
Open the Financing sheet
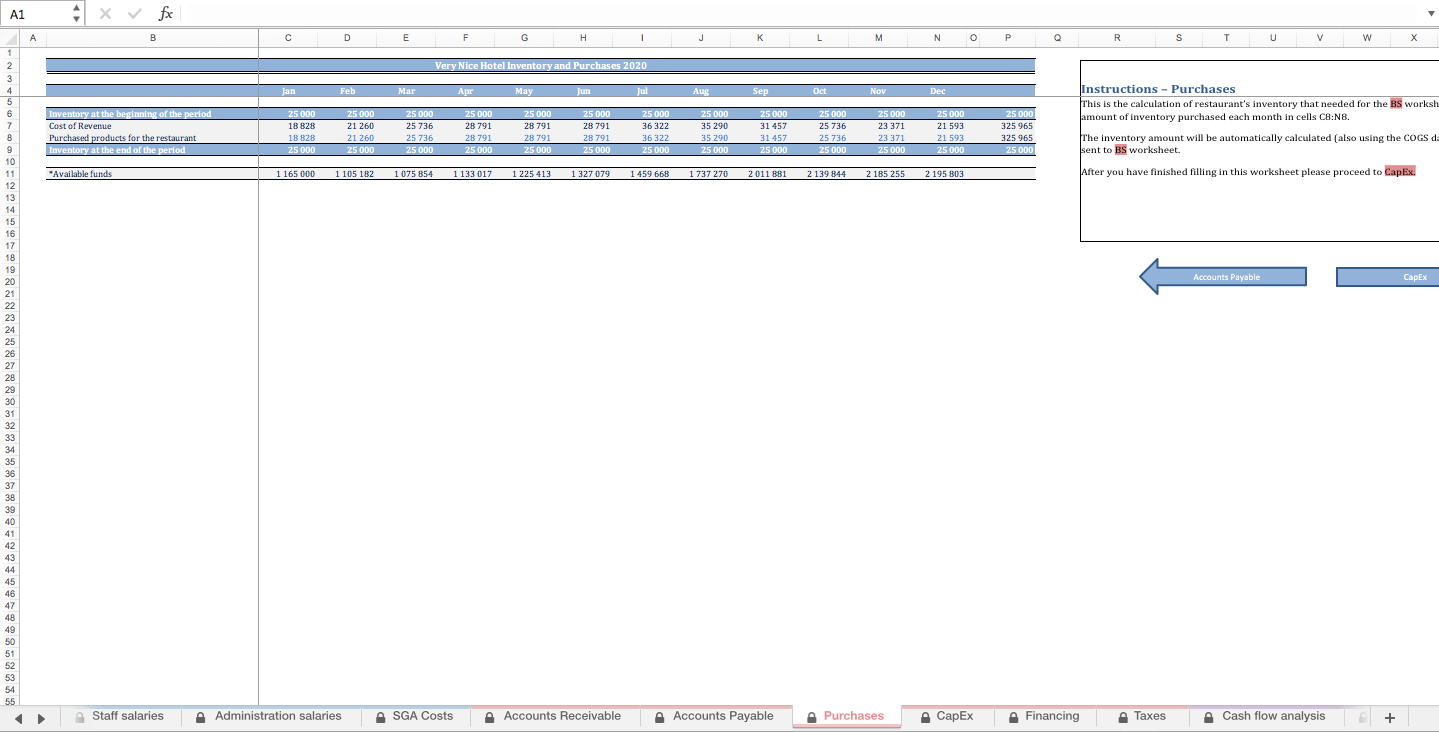[x=1055, y=716]
